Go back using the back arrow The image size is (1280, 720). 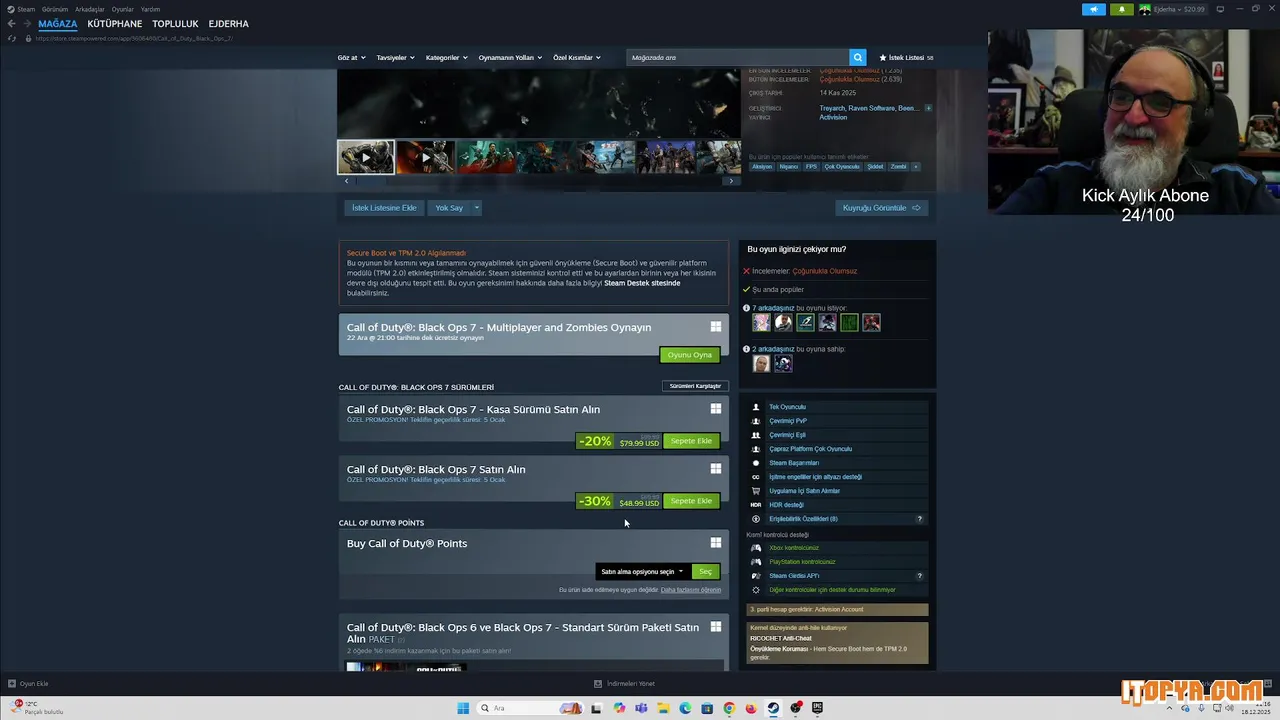pos(12,24)
